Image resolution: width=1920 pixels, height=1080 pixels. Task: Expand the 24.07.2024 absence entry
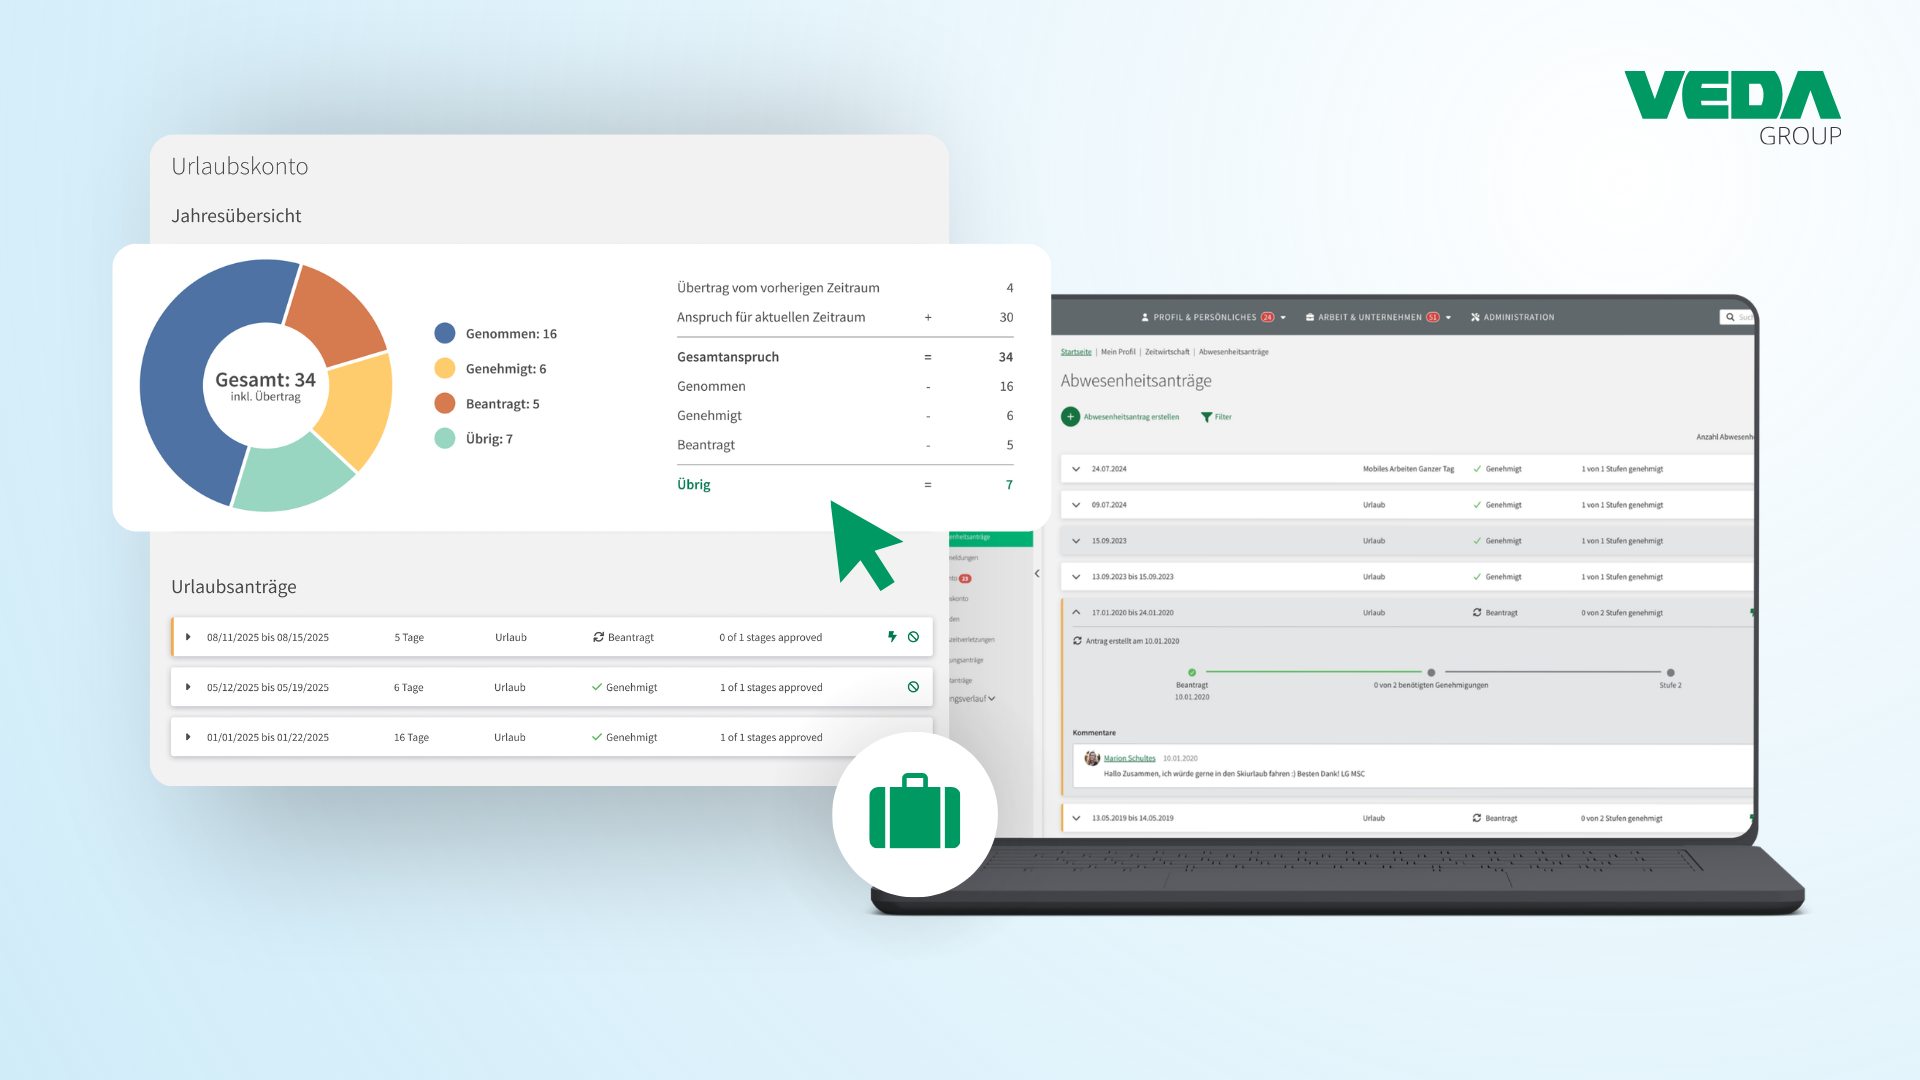click(x=1076, y=469)
